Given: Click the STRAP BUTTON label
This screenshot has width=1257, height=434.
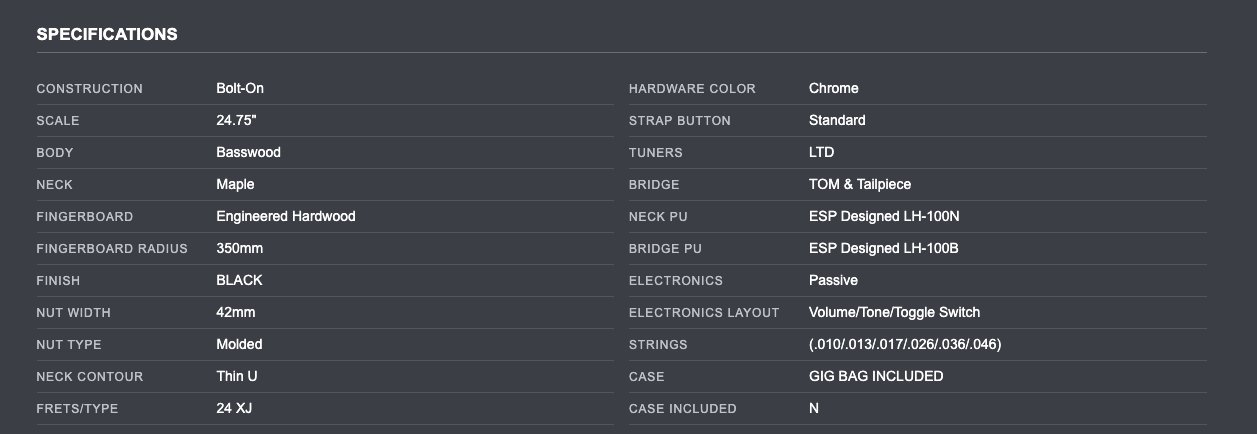Looking at the screenshot, I should coord(680,121).
